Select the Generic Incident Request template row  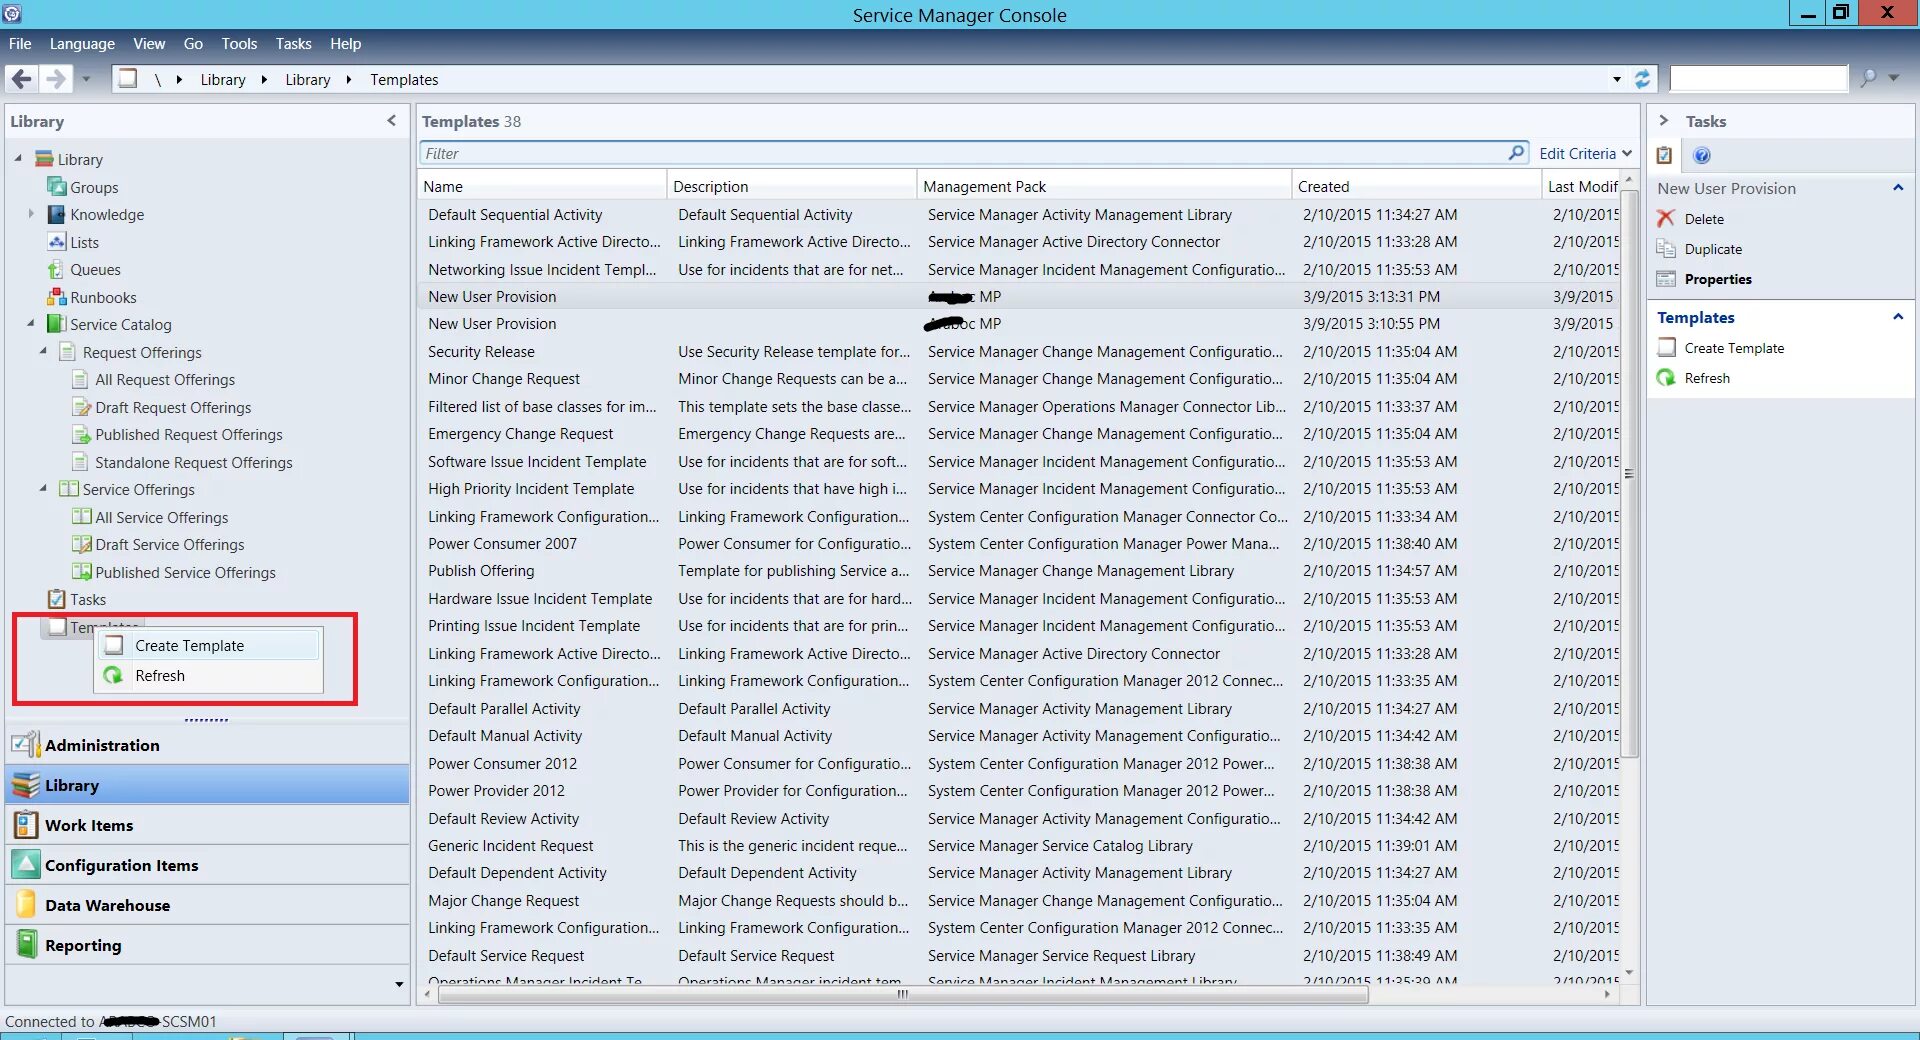click(1018, 846)
